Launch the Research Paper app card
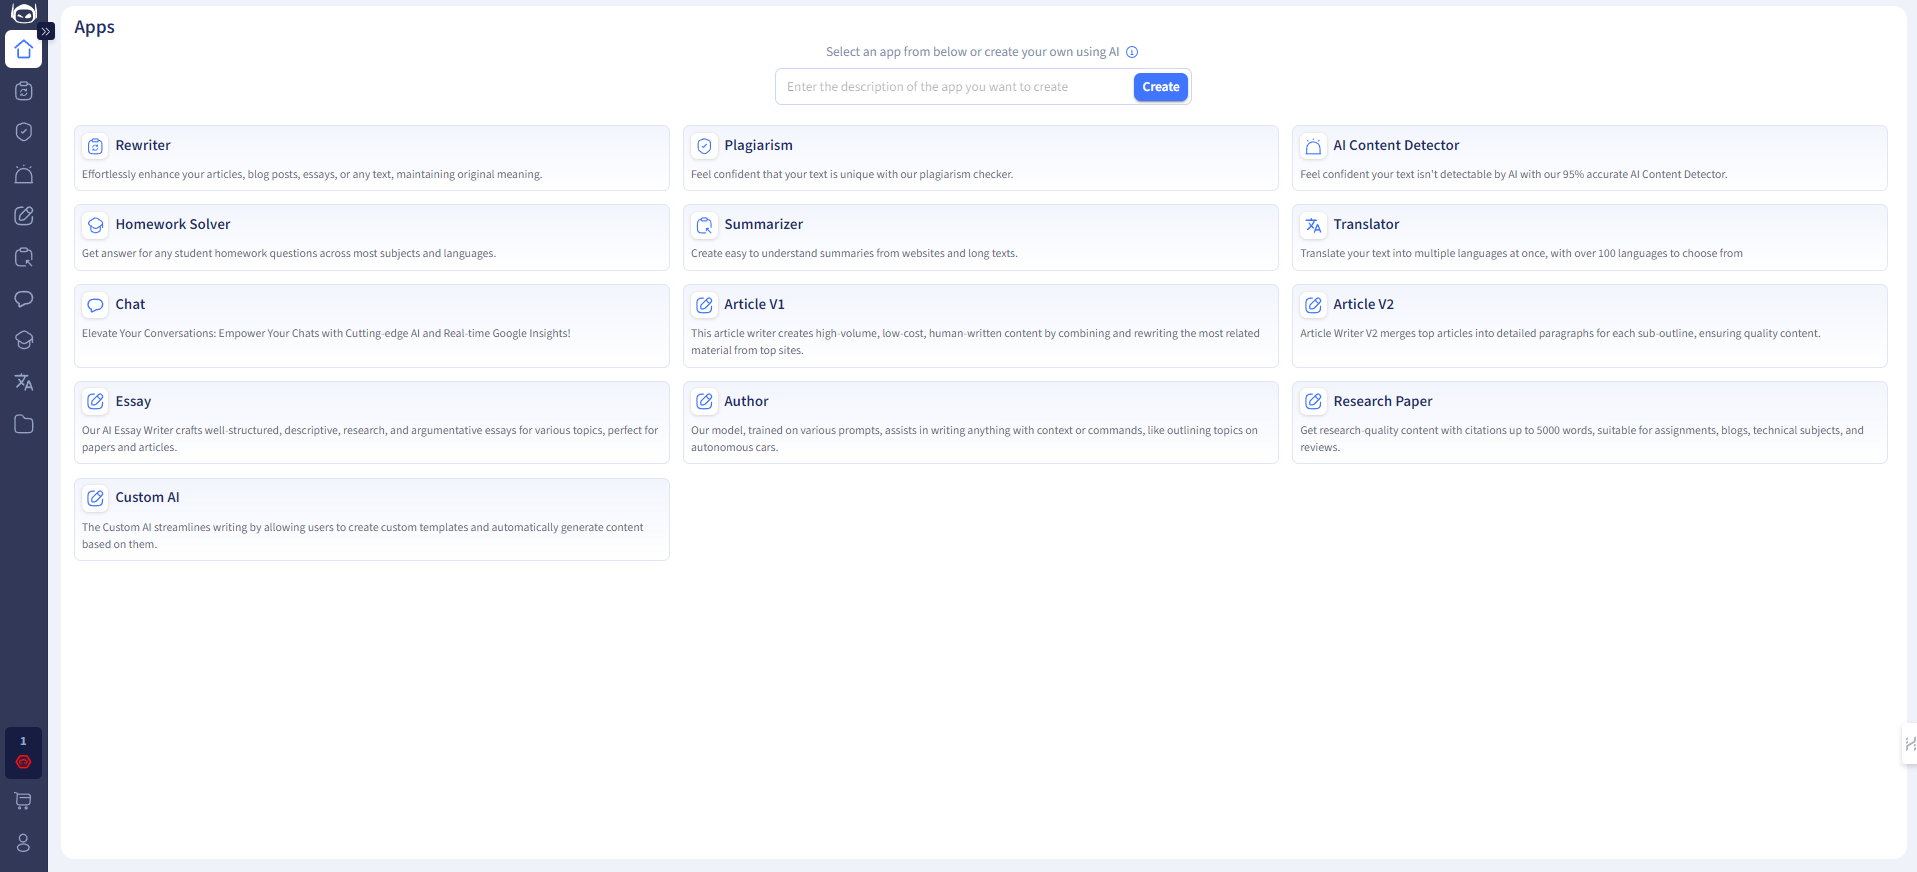1917x872 pixels. point(1588,422)
